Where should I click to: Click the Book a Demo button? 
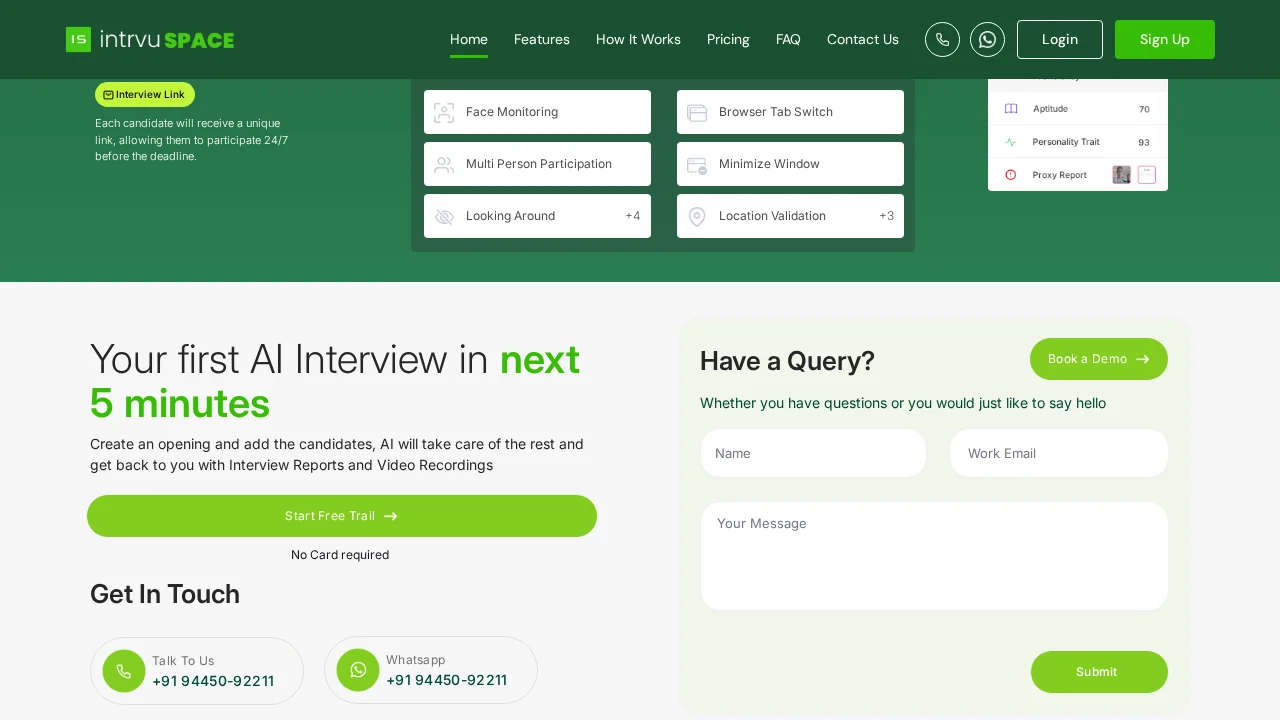click(x=1098, y=359)
